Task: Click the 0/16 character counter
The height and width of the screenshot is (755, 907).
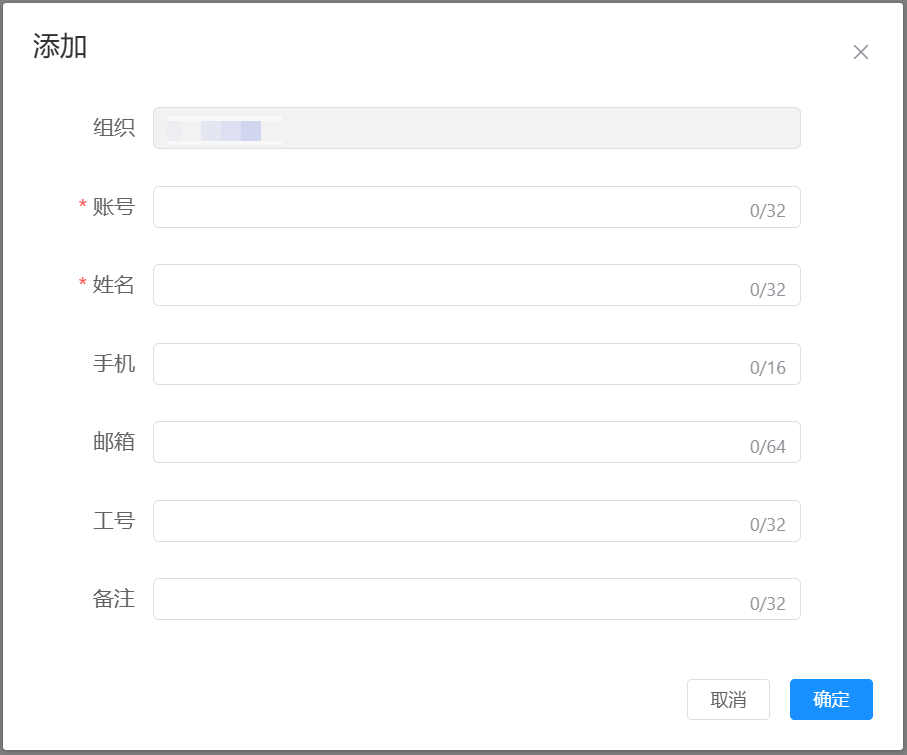Action: click(768, 368)
